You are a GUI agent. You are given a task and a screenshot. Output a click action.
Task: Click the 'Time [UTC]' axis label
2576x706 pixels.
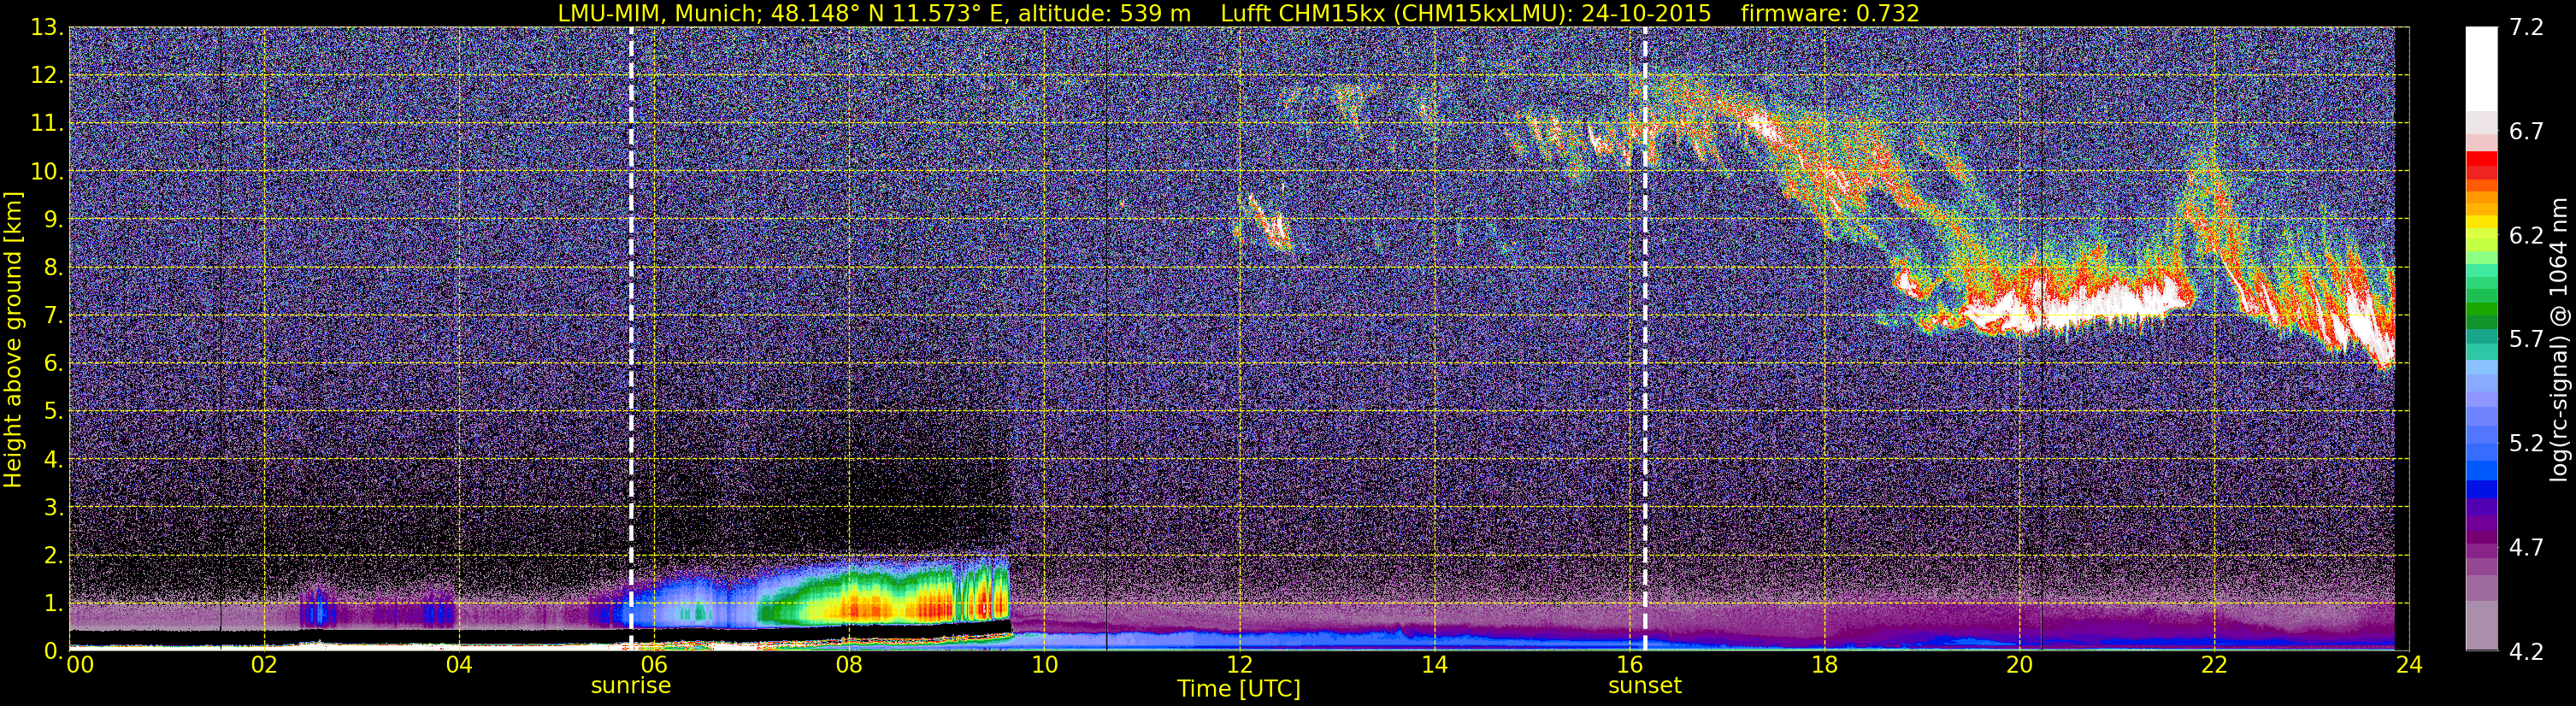pyautogui.click(x=1239, y=689)
